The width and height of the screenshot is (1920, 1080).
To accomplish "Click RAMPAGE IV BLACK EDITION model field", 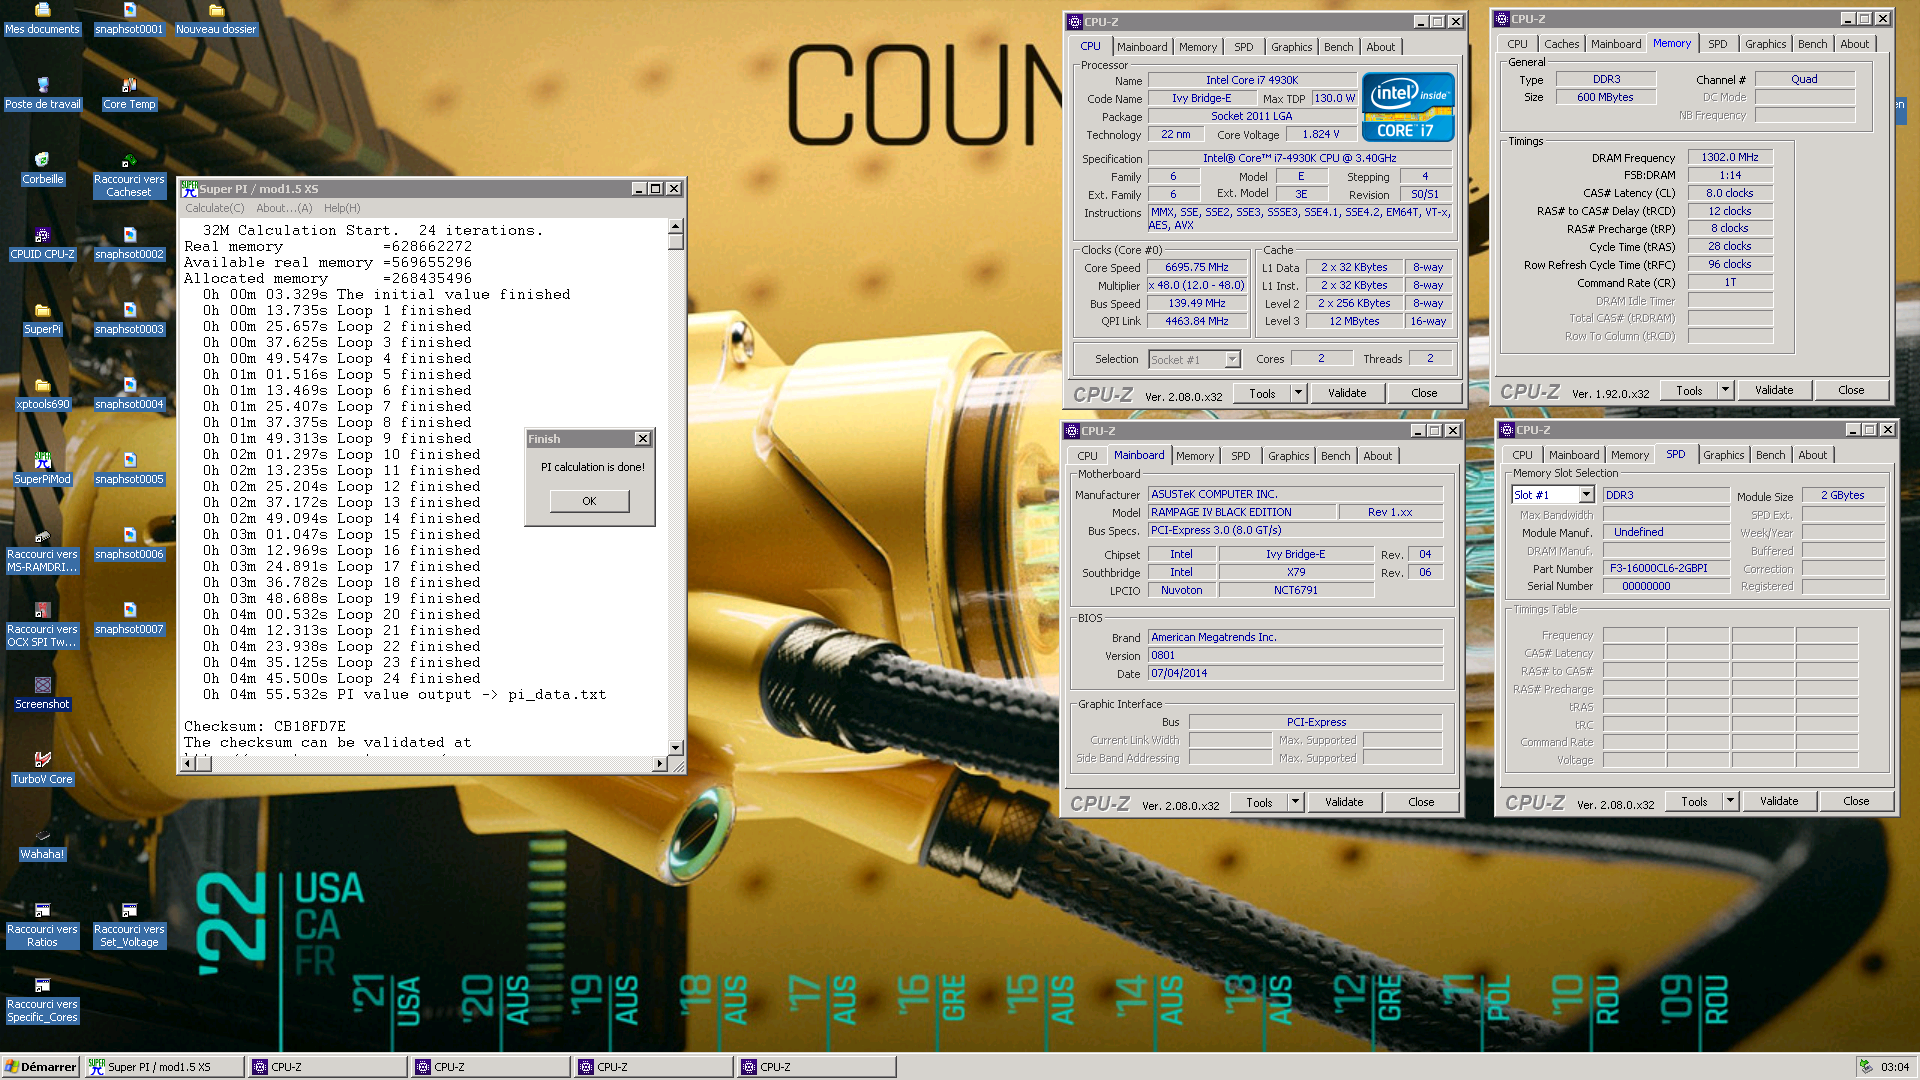I will 1242,512.
